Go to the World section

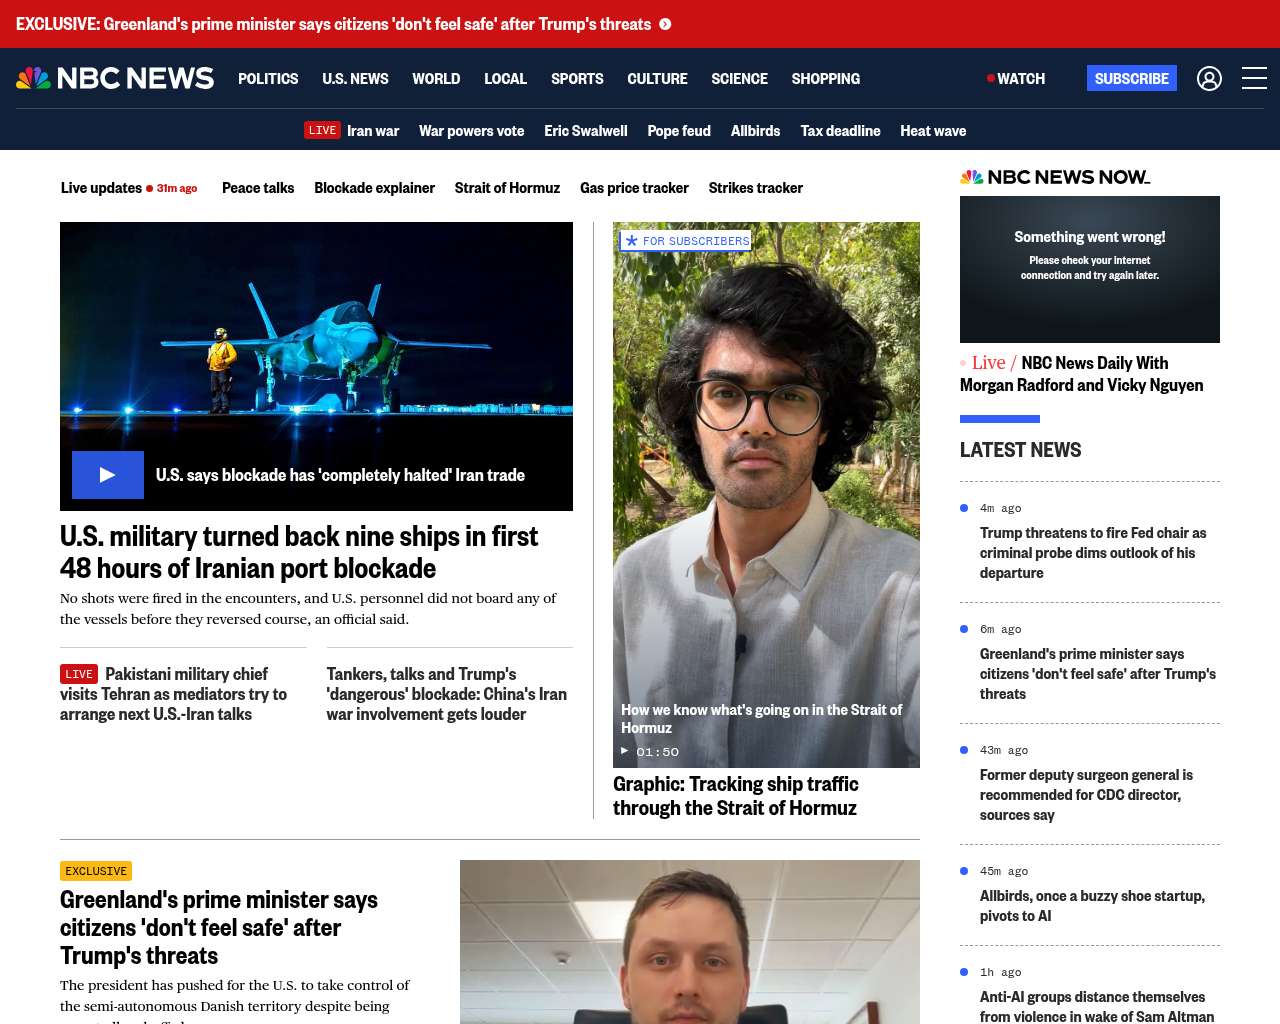point(436,78)
